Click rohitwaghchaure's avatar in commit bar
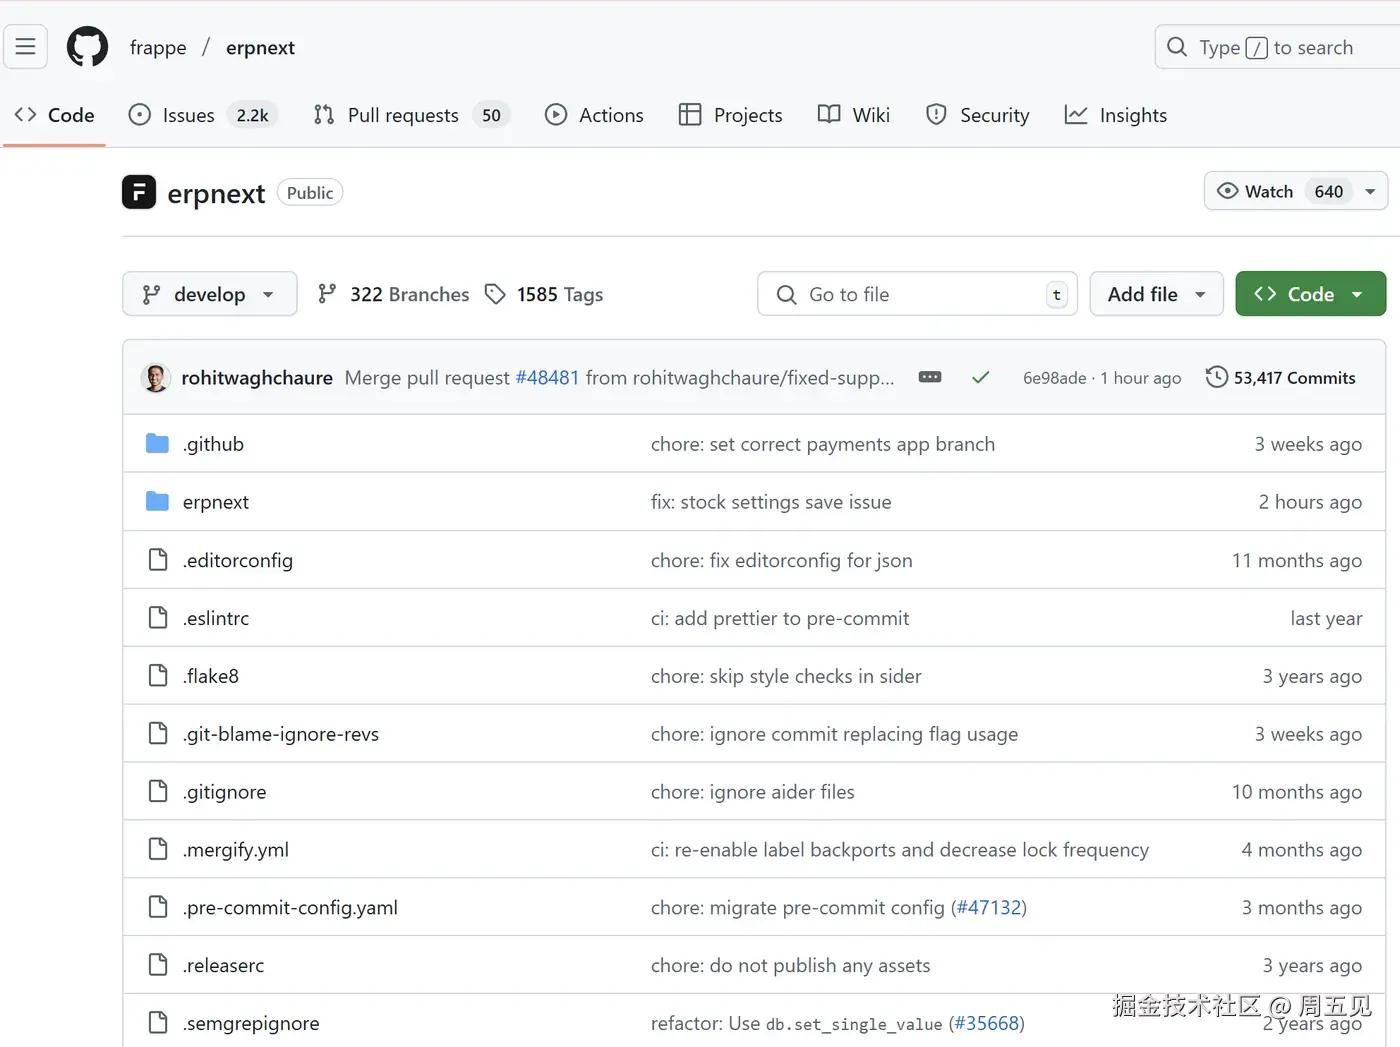Image resolution: width=1400 pixels, height=1047 pixels. click(x=156, y=378)
